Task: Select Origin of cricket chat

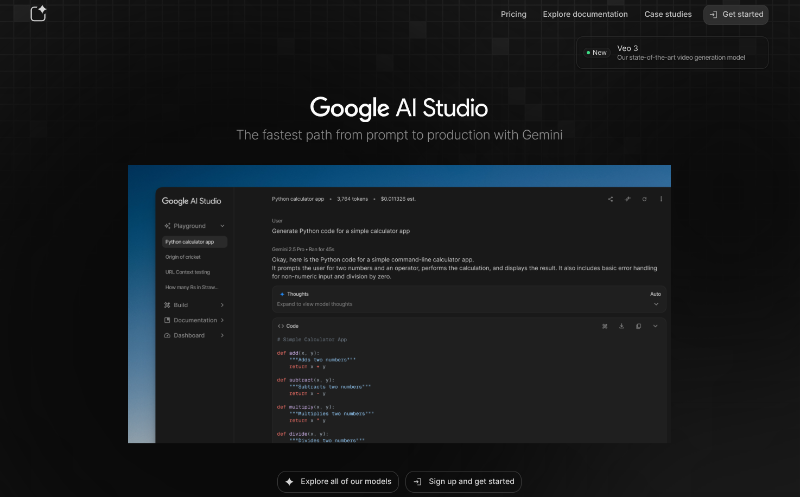Action: coord(183,257)
